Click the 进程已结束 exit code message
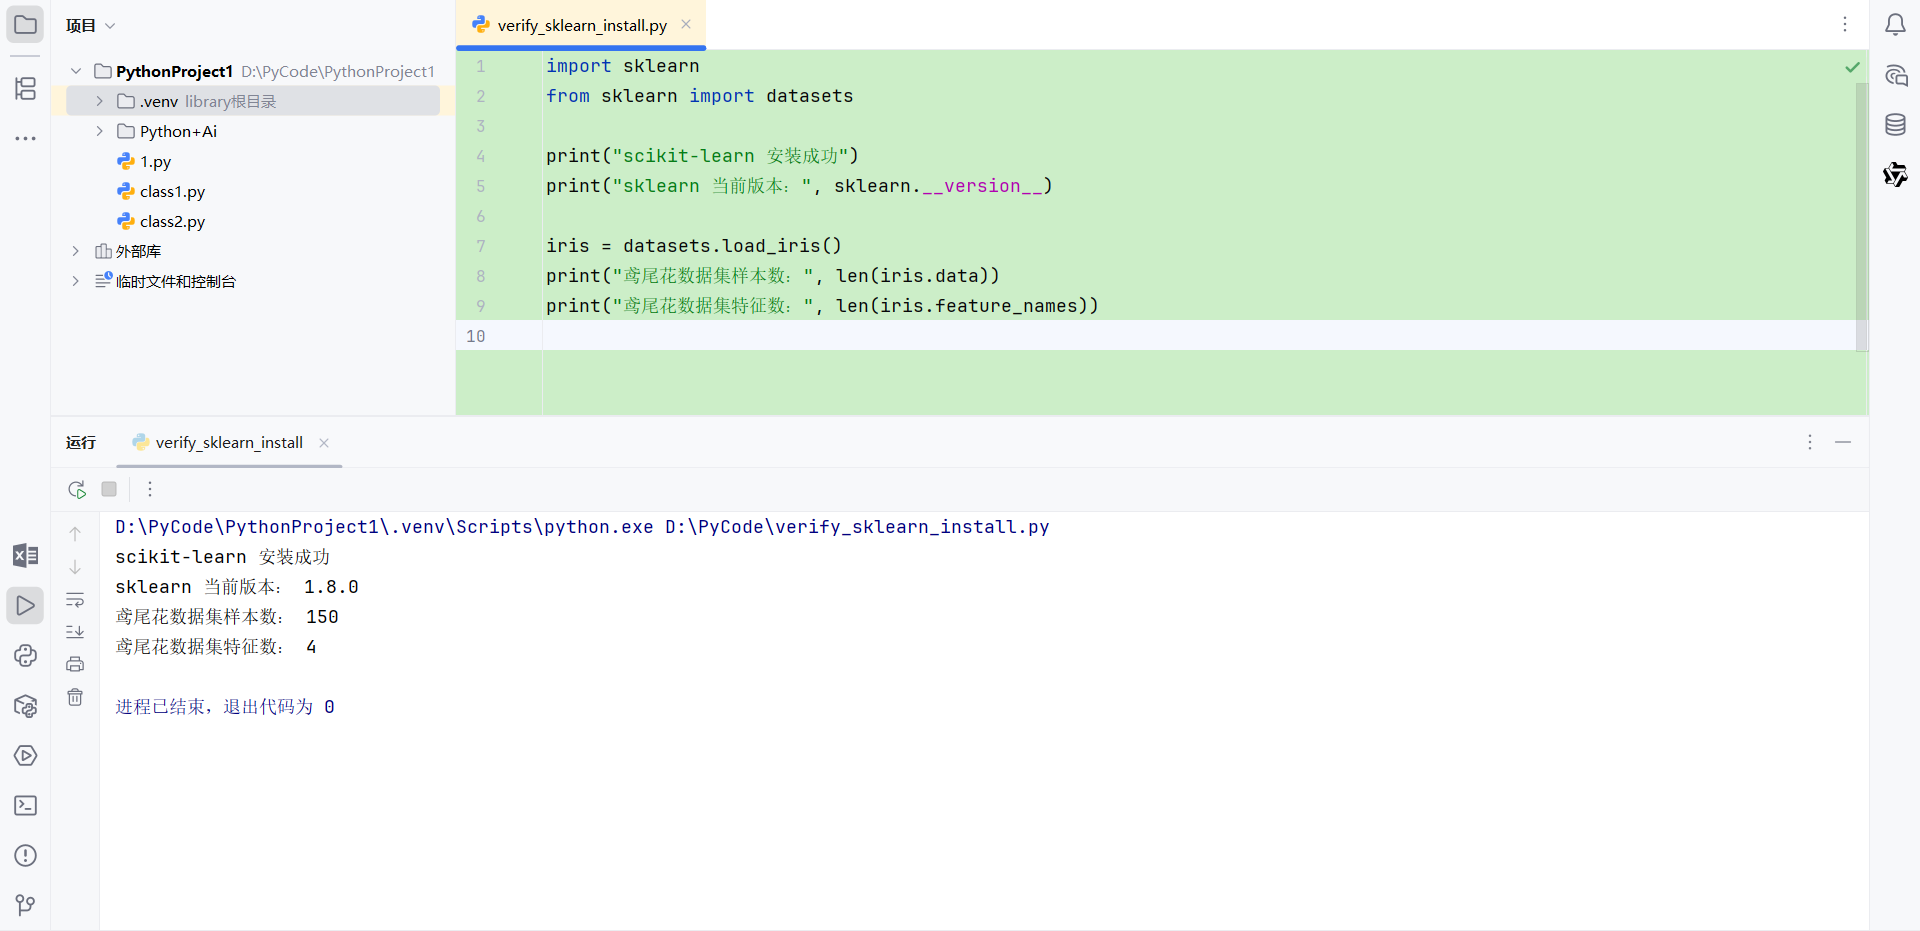 tap(225, 707)
